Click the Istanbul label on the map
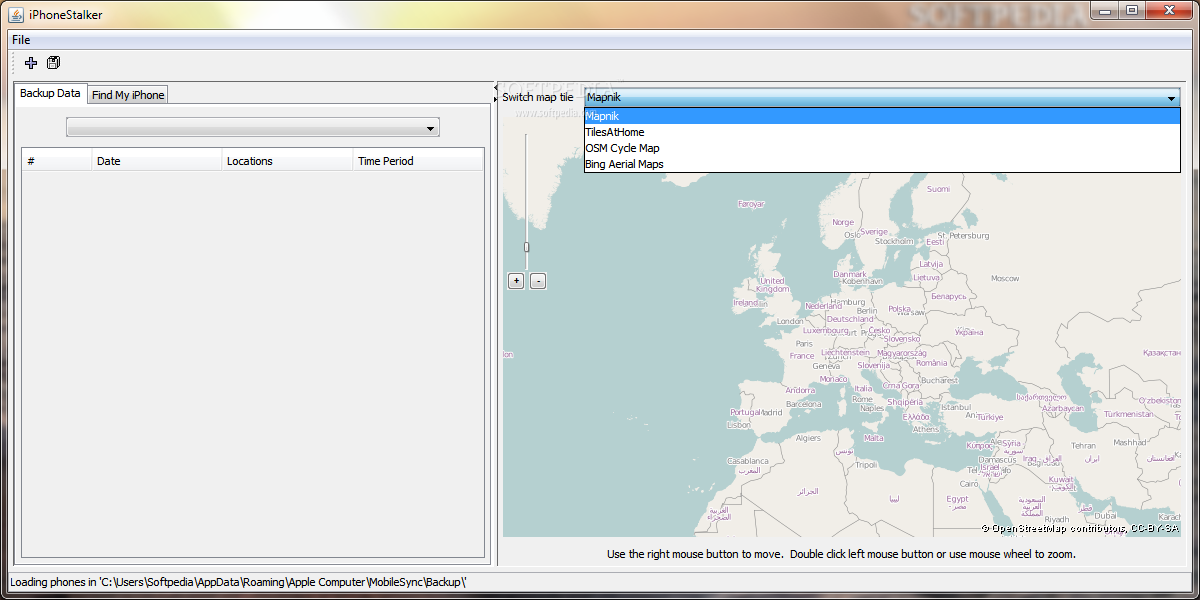This screenshot has height=600, width=1200. [x=956, y=407]
